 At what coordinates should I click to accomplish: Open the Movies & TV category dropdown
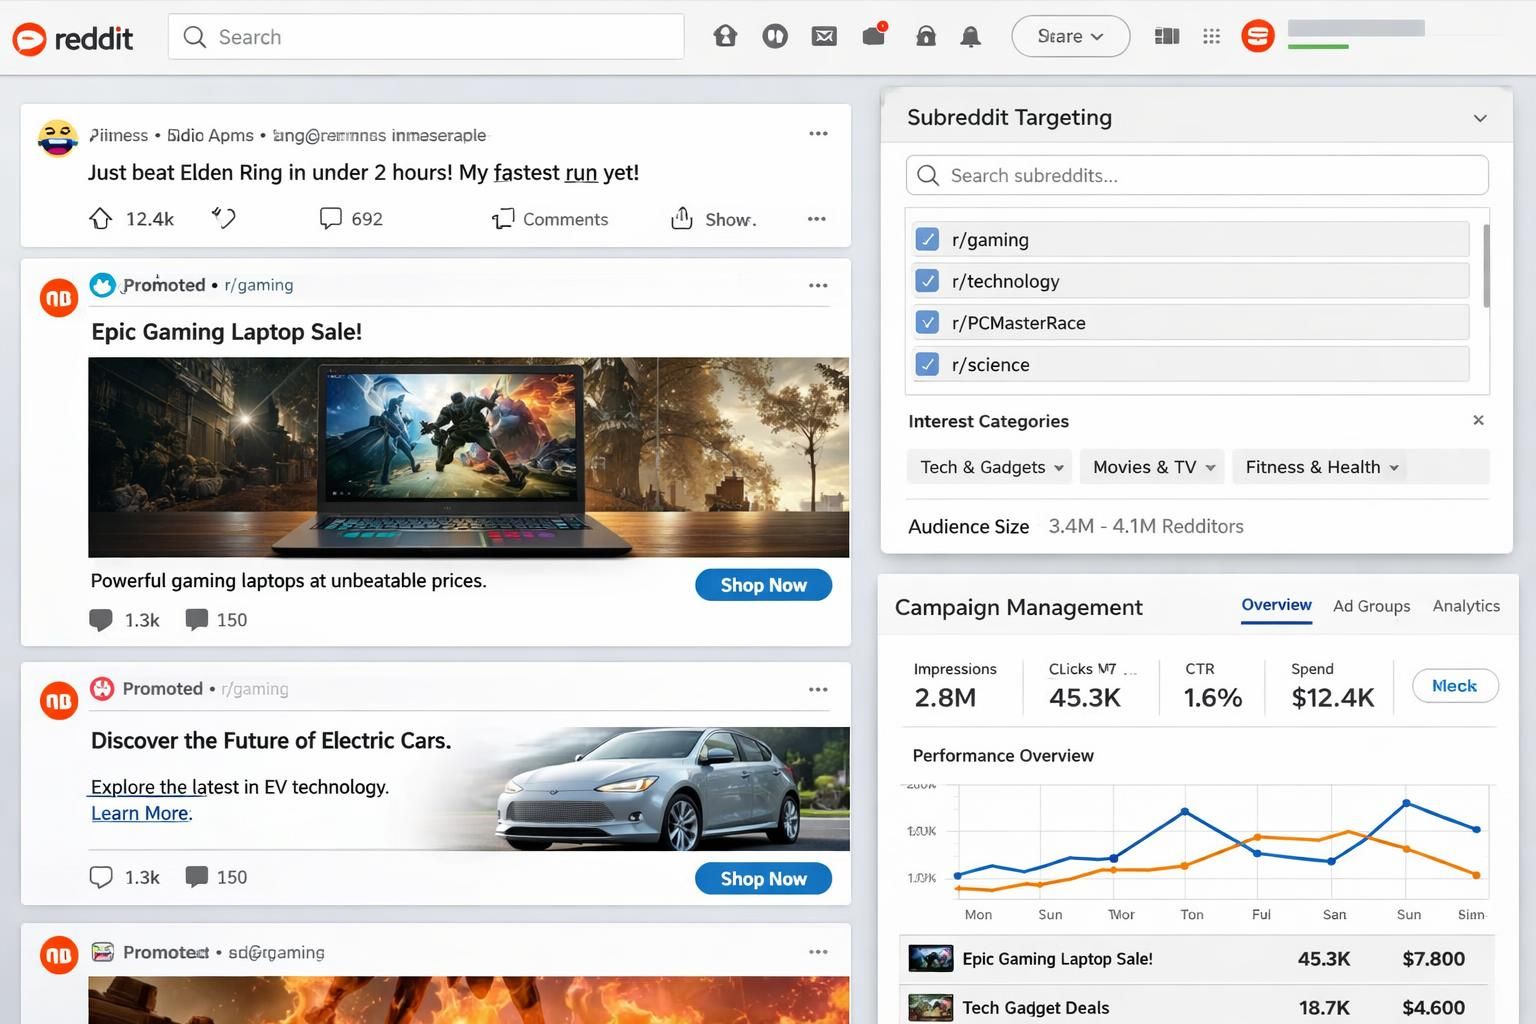tap(1152, 467)
